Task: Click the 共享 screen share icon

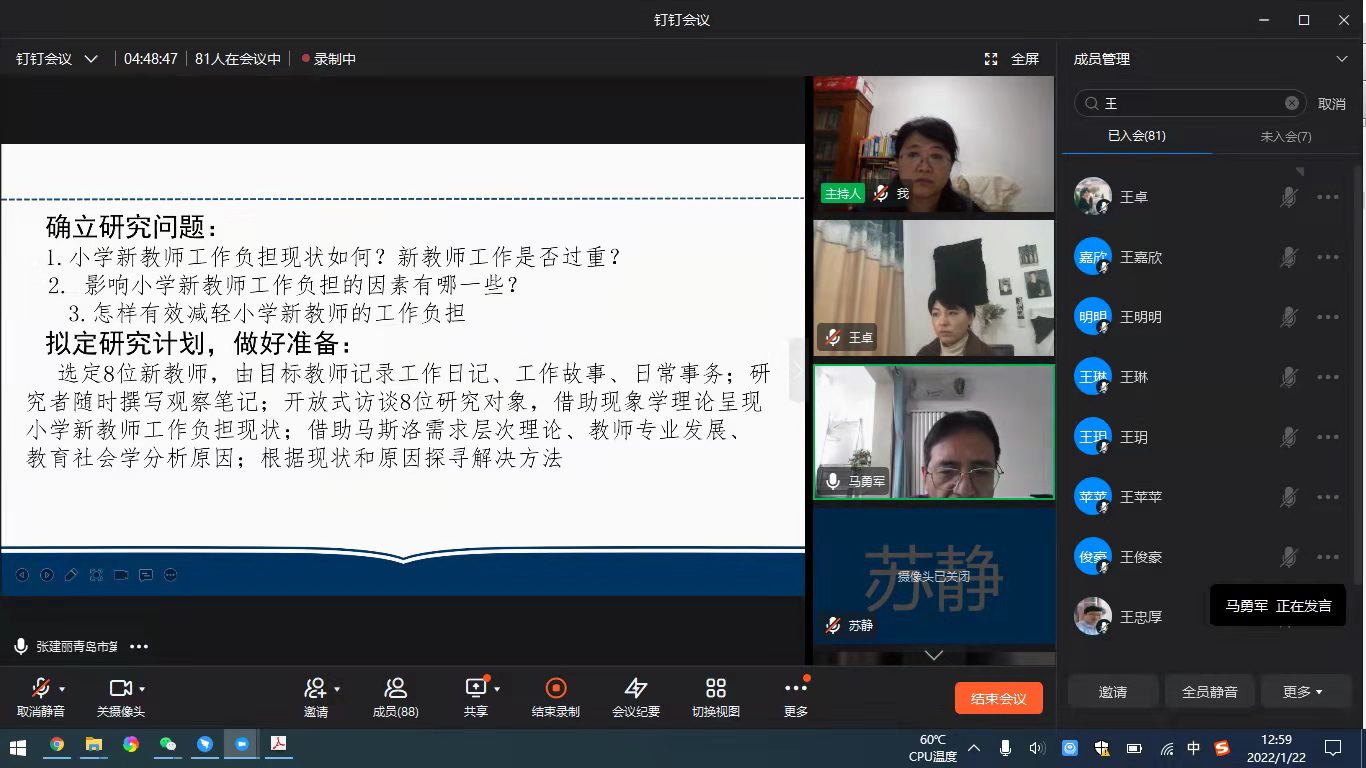Action: click(475, 689)
